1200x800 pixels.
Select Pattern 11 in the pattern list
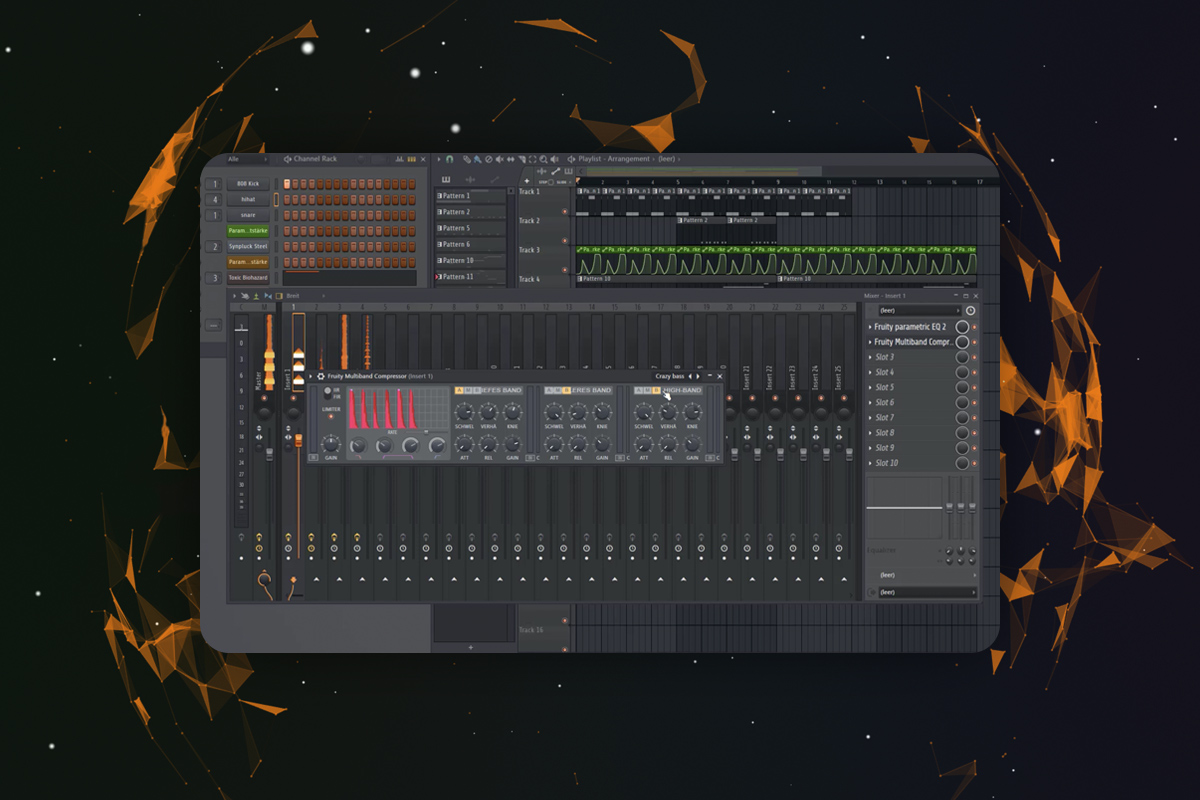click(460, 275)
